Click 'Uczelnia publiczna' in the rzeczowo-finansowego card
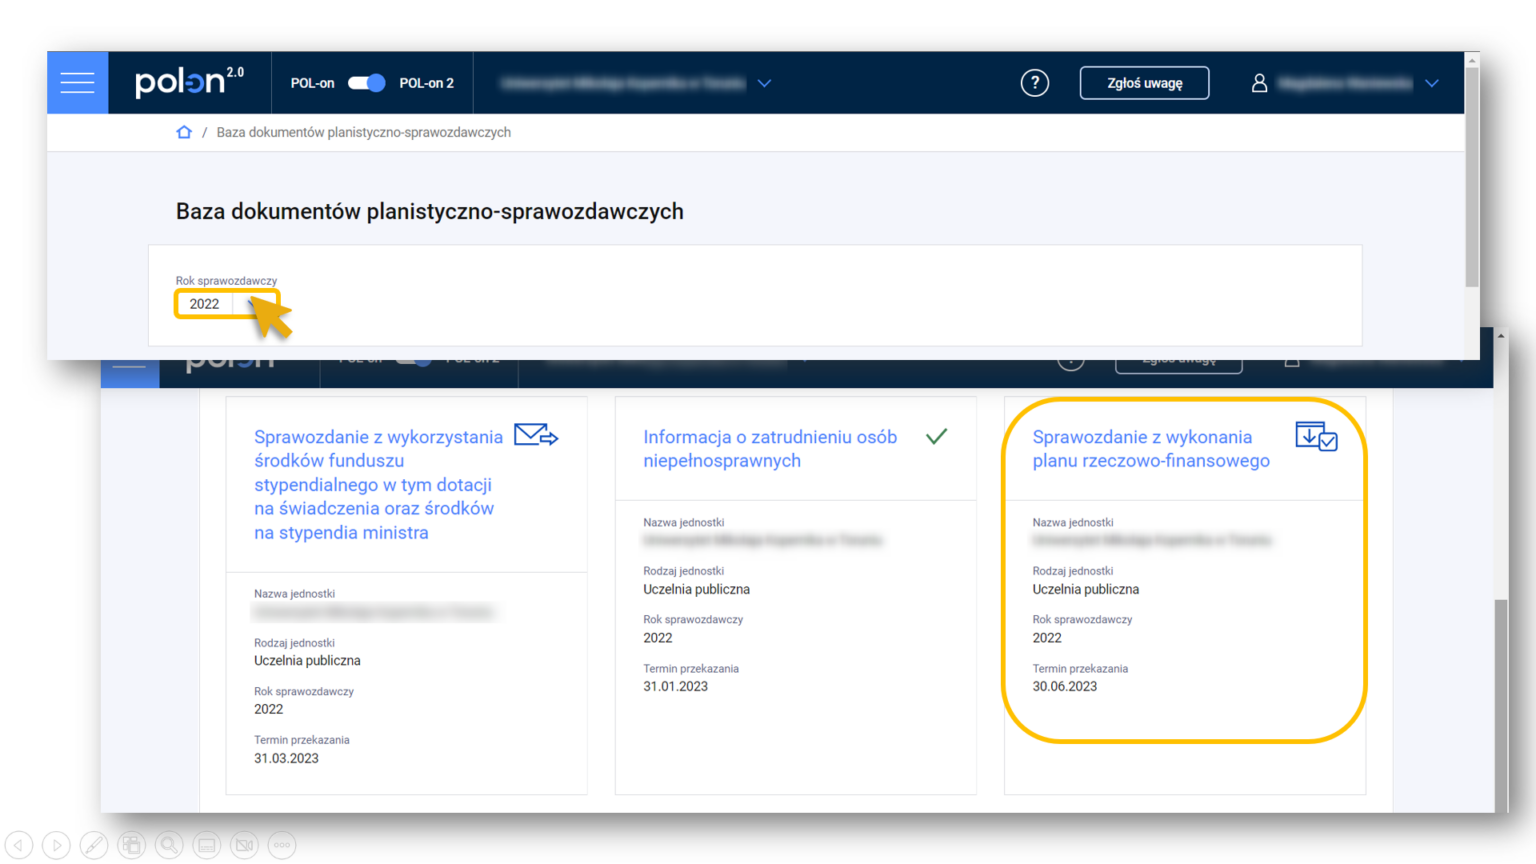 [1085, 589]
